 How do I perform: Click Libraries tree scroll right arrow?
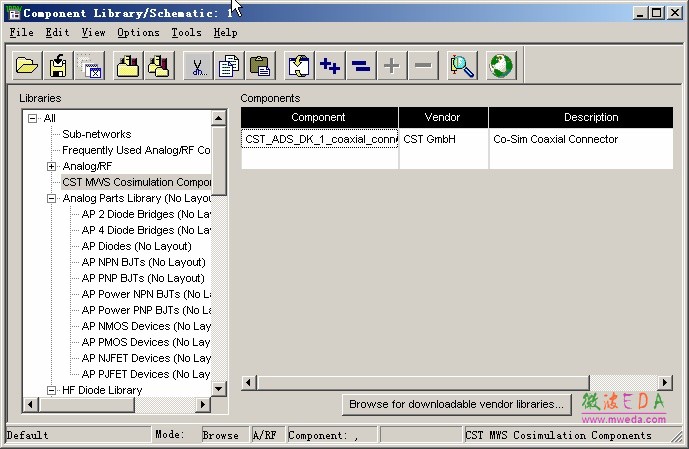(x=203, y=404)
